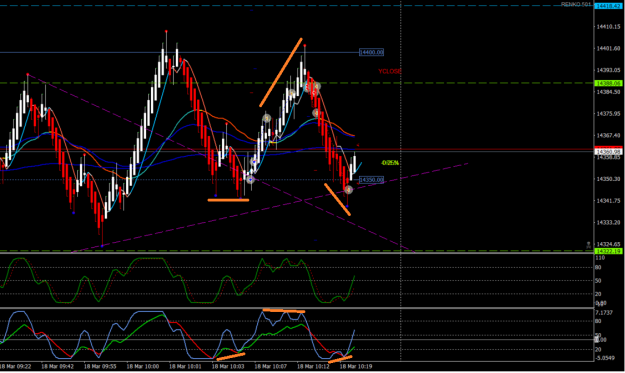The width and height of the screenshot is (625, 373).
Task: Click the 14341.75 price scale value
Action: (608, 200)
